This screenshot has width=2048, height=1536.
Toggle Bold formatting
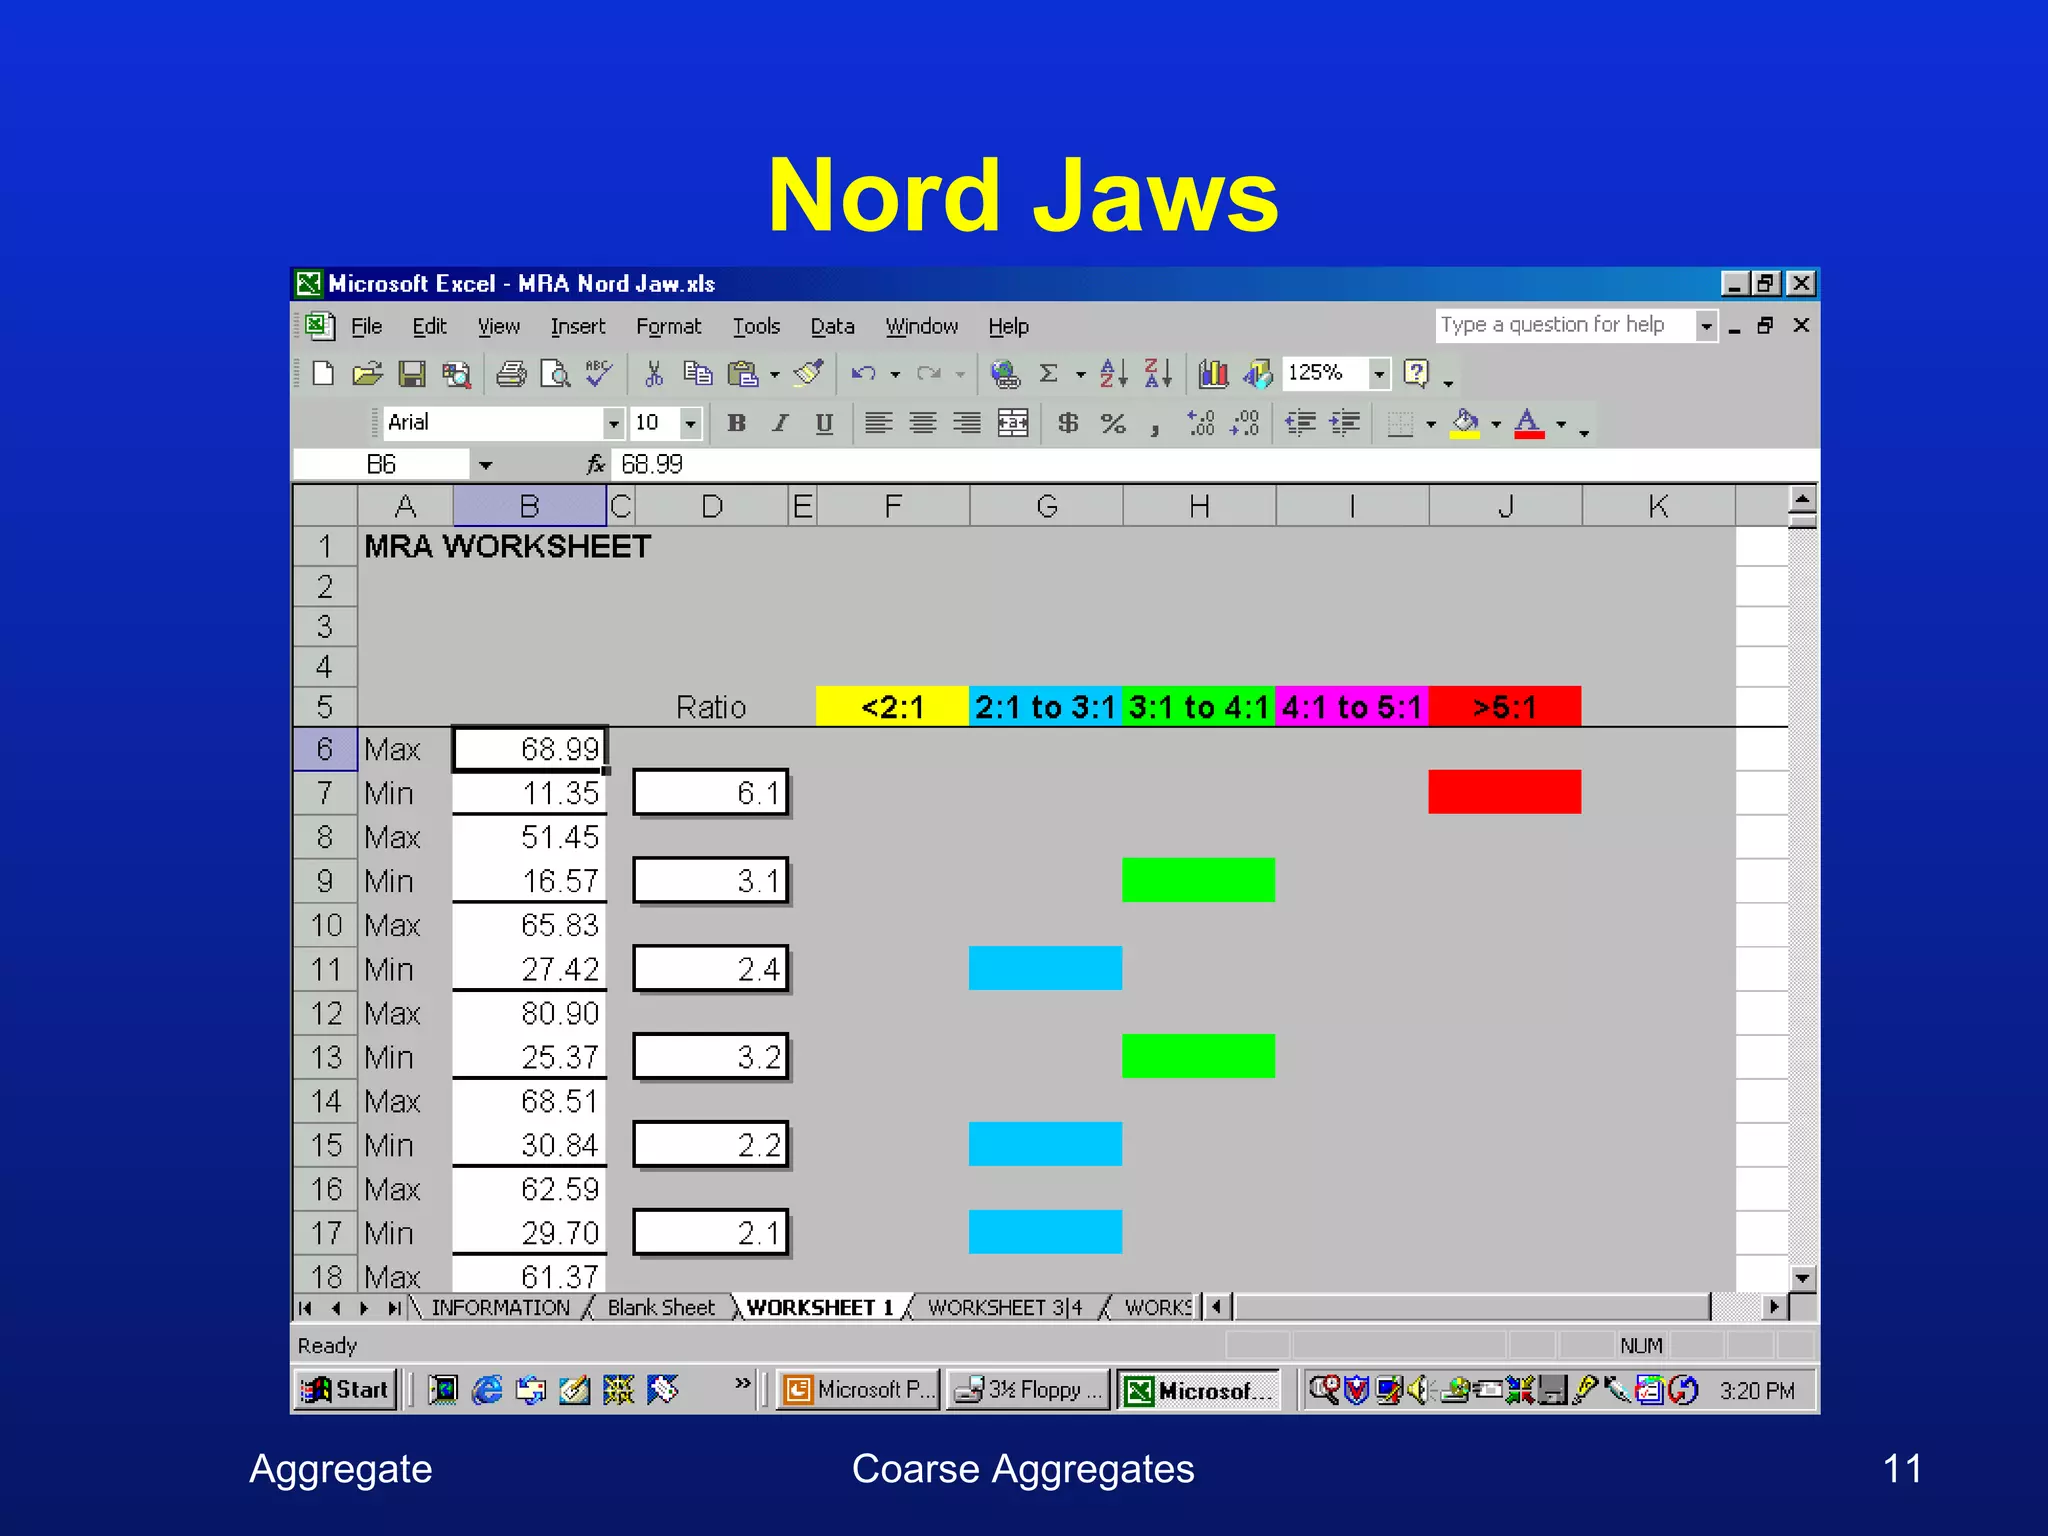point(737,424)
